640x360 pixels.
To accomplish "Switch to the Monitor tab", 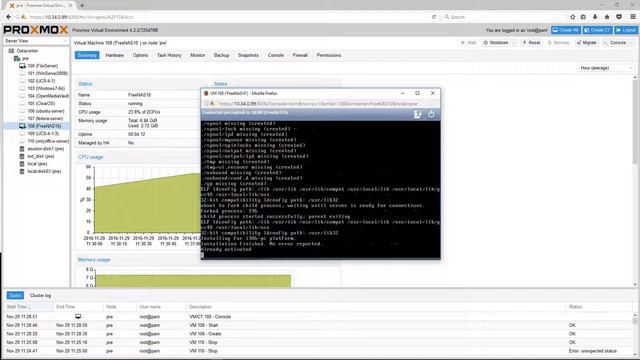I will [x=198, y=55].
